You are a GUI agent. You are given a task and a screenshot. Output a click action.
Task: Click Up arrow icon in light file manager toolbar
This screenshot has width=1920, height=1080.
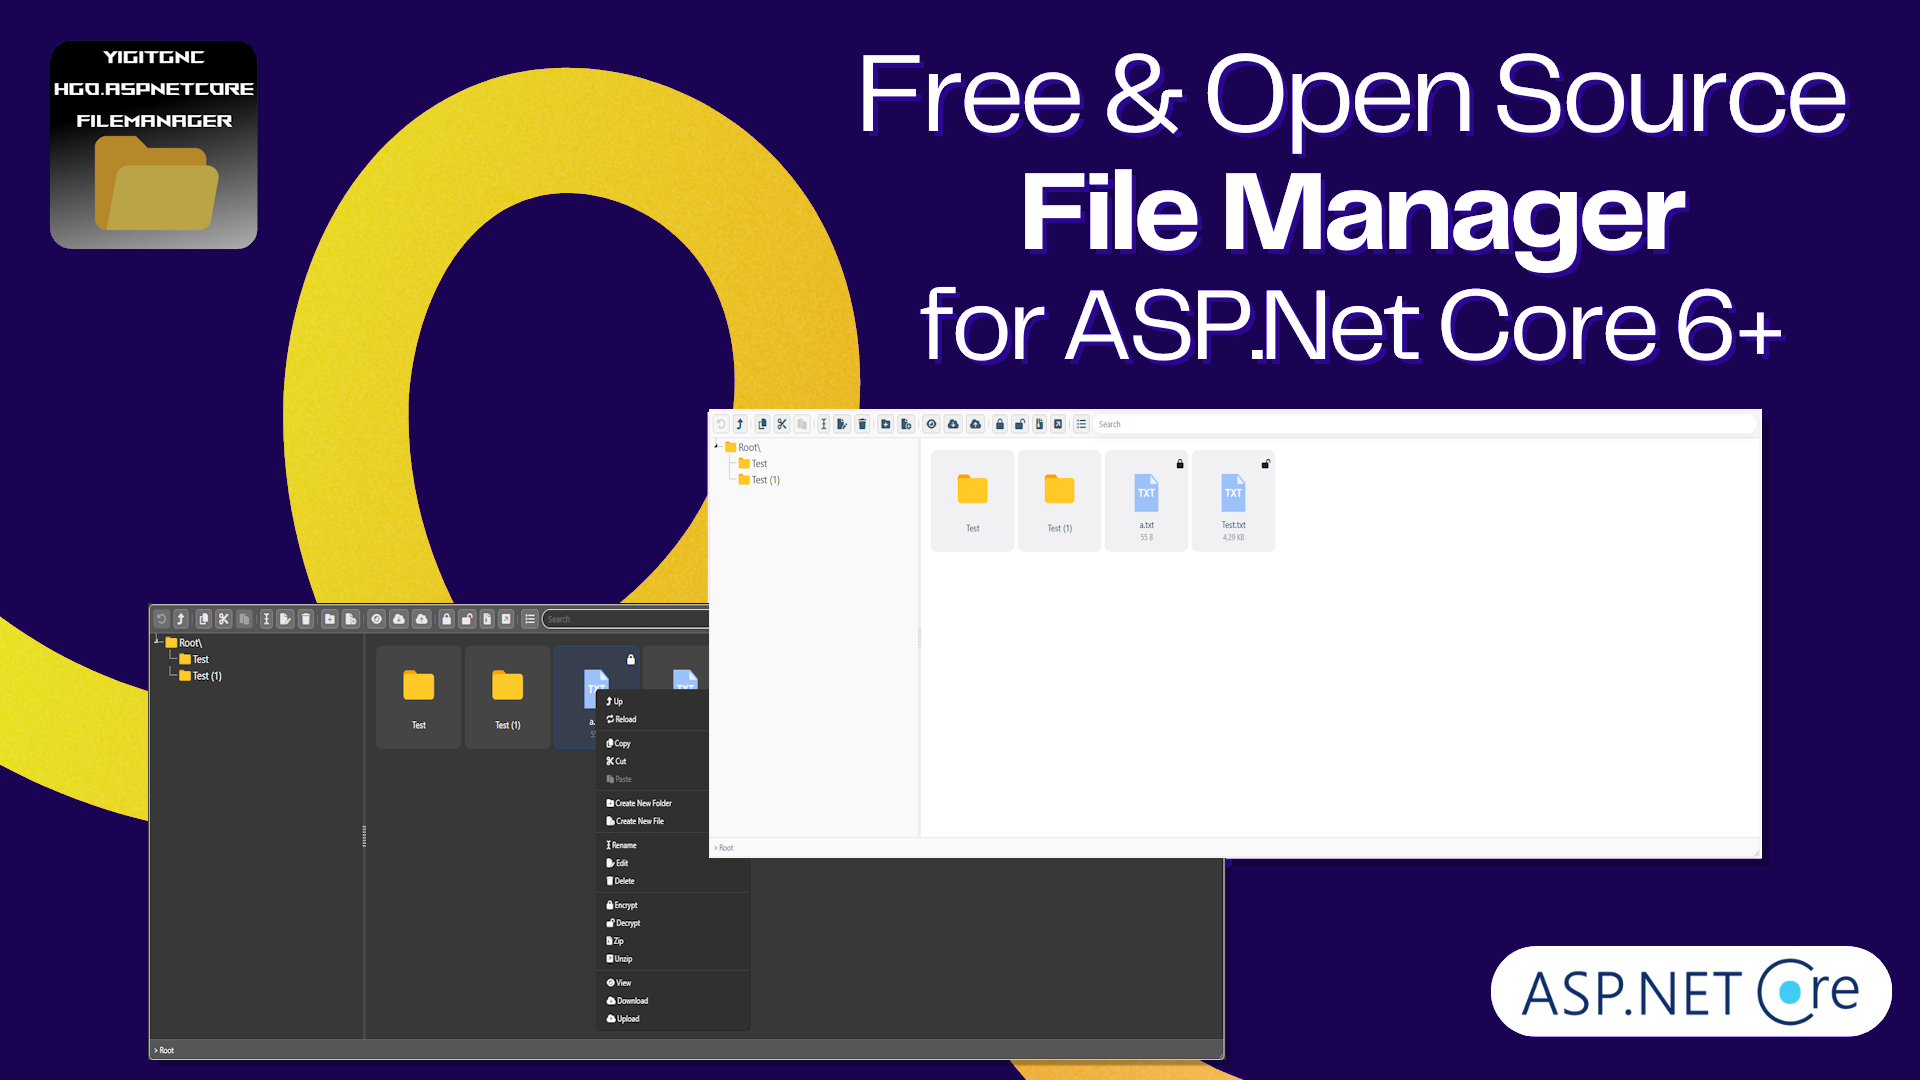740,424
